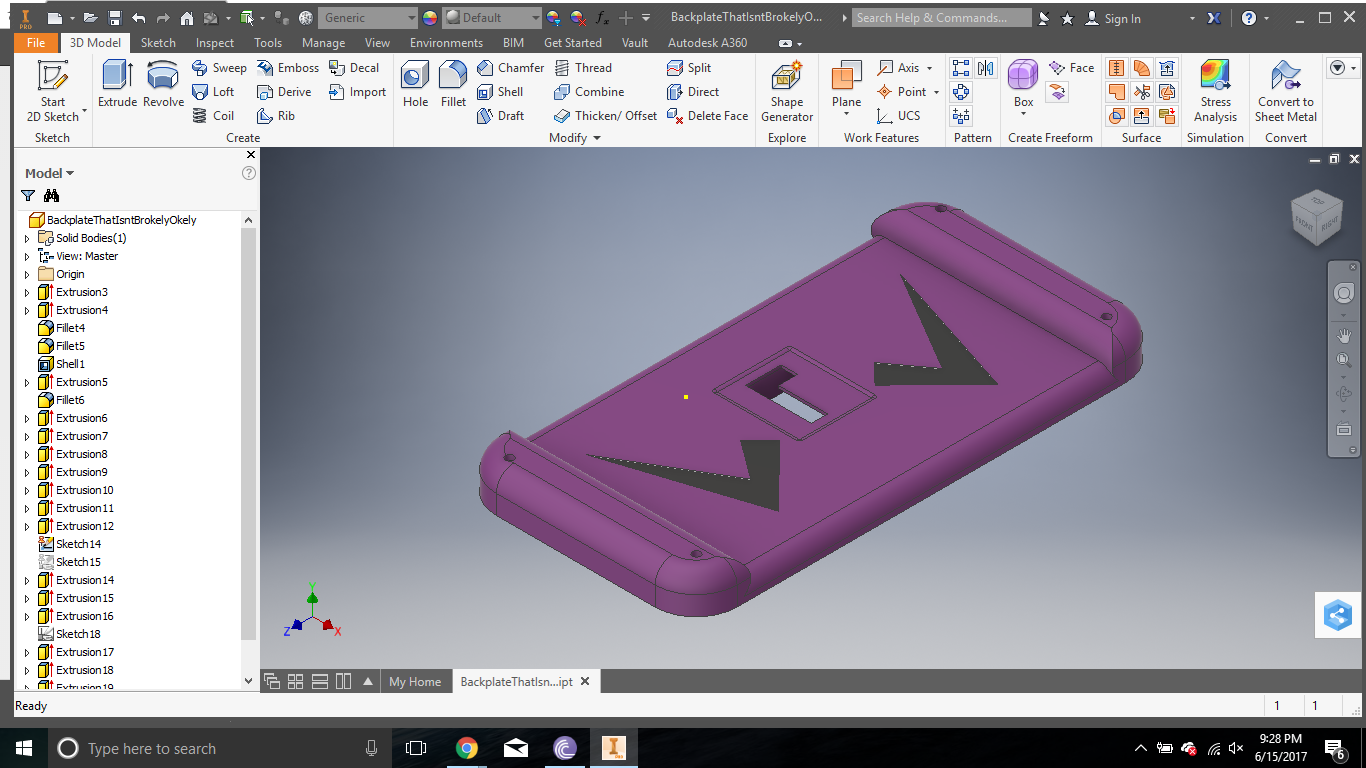Click the binoculars find icon in browser
This screenshot has height=768, width=1366.
52,196
